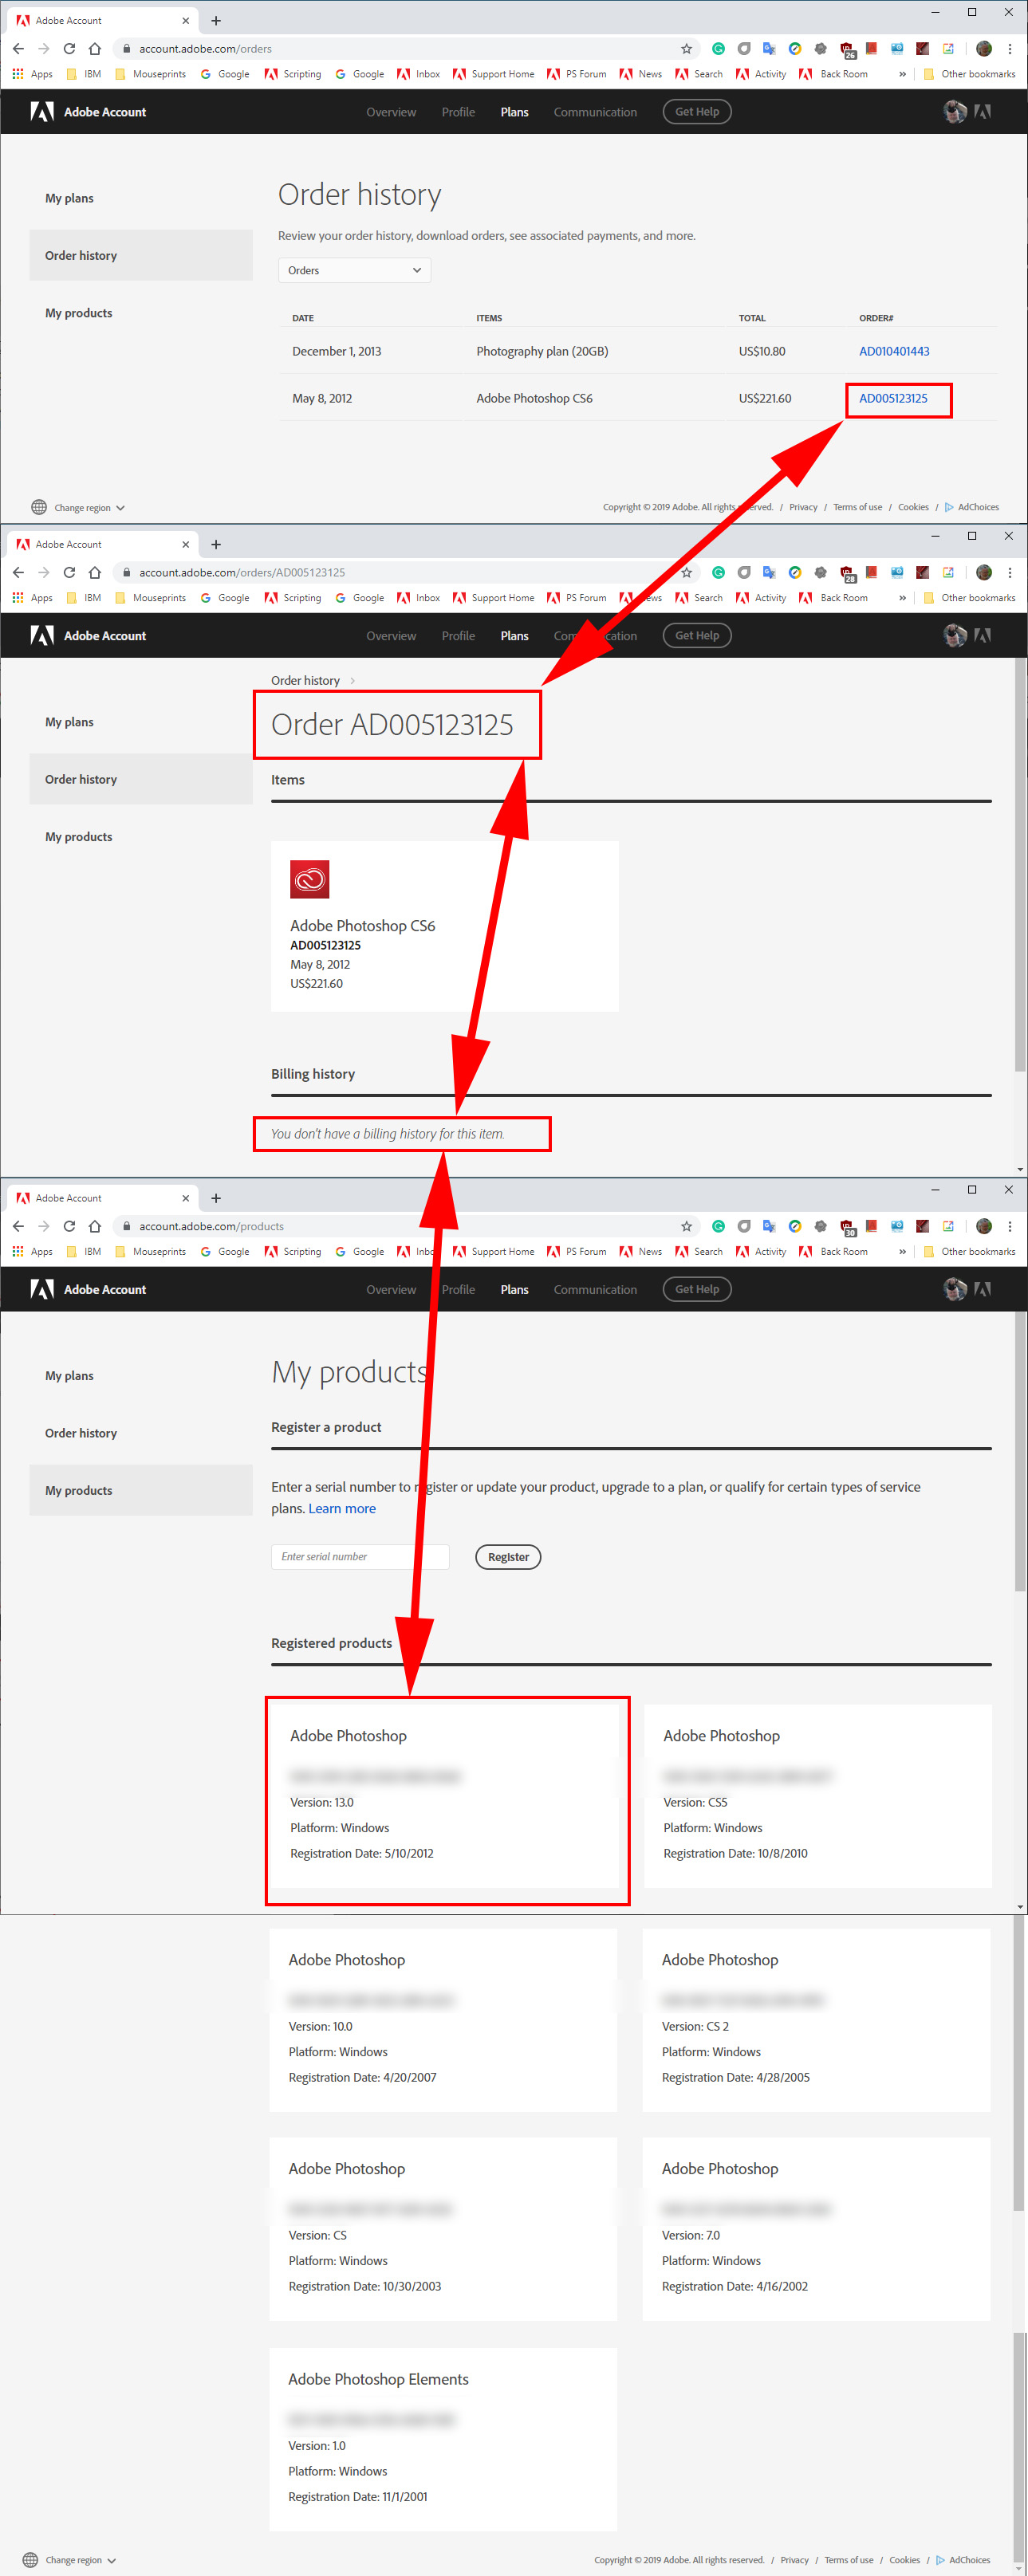Click Adobe logo in the My products header
Screen dimensions: 1028x2576
(42, 1289)
